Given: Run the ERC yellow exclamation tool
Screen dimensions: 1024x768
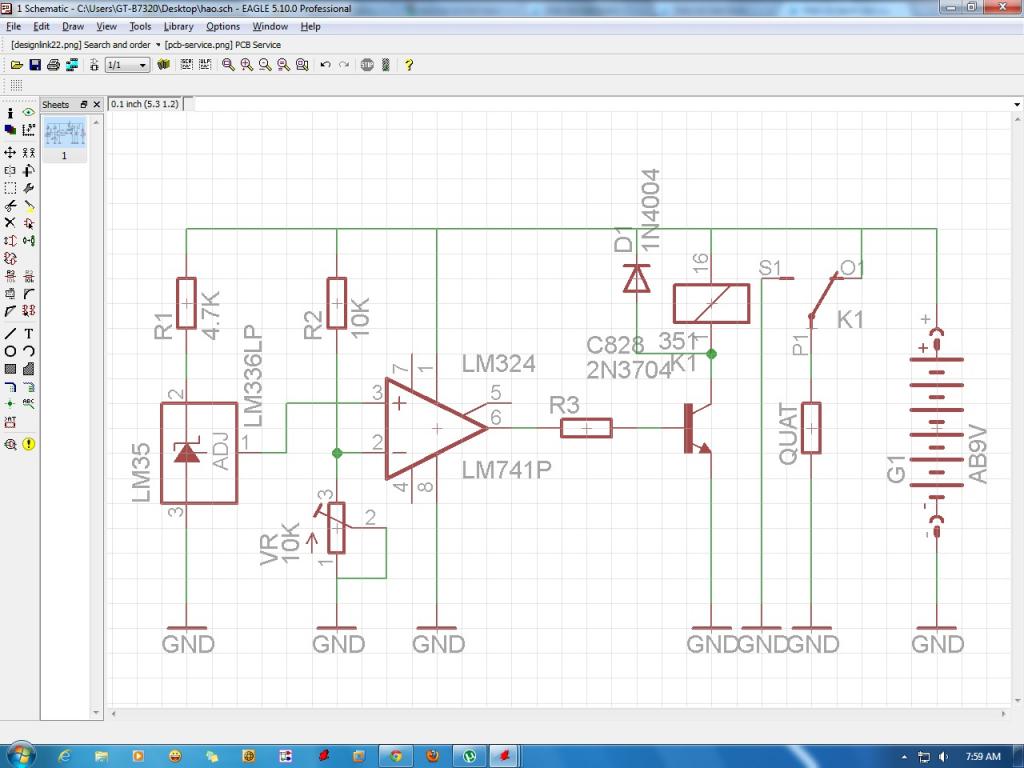Looking at the screenshot, I should coord(29,443).
